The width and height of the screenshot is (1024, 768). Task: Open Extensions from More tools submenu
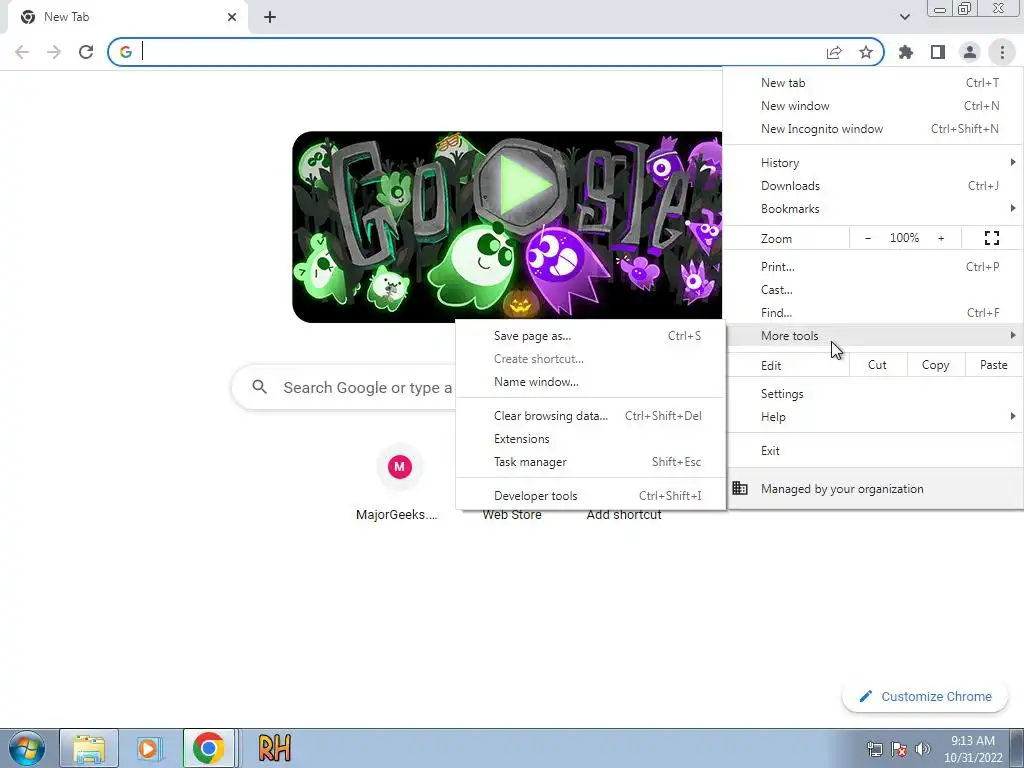coord(590,438)
